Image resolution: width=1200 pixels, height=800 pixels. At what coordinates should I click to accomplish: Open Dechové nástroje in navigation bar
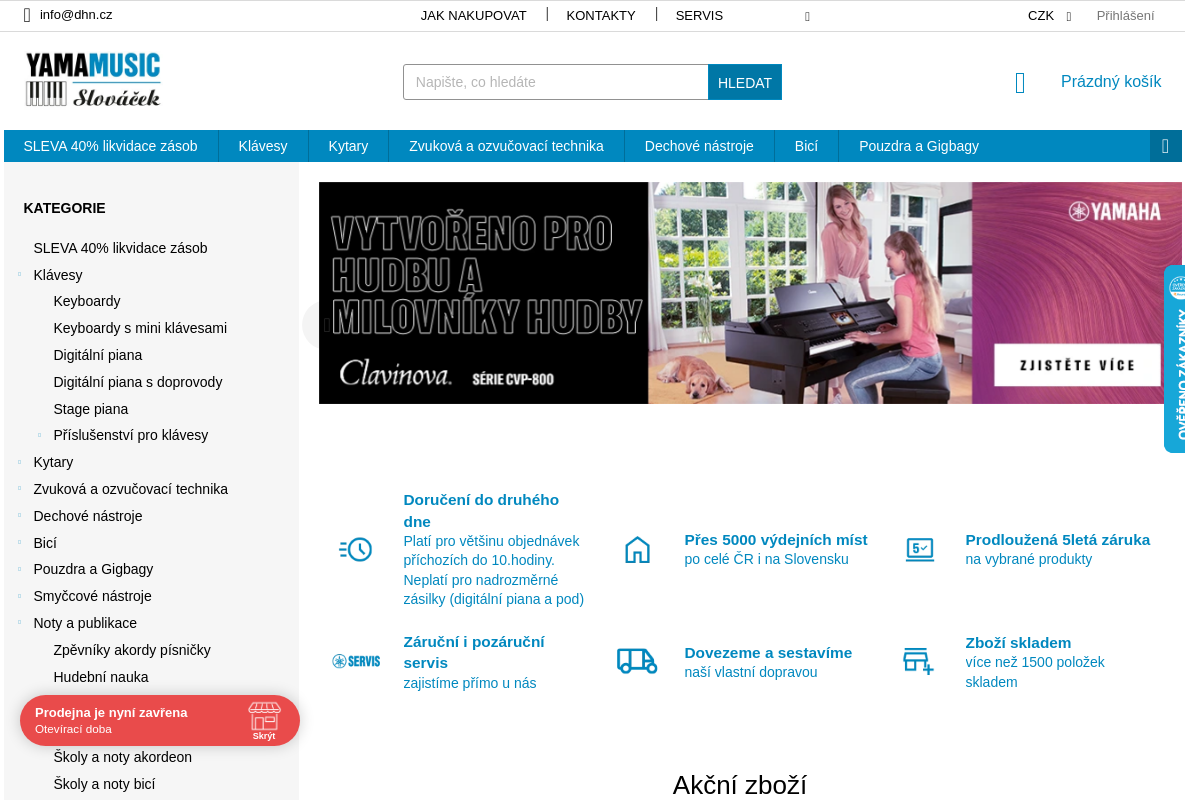[699, 146]
